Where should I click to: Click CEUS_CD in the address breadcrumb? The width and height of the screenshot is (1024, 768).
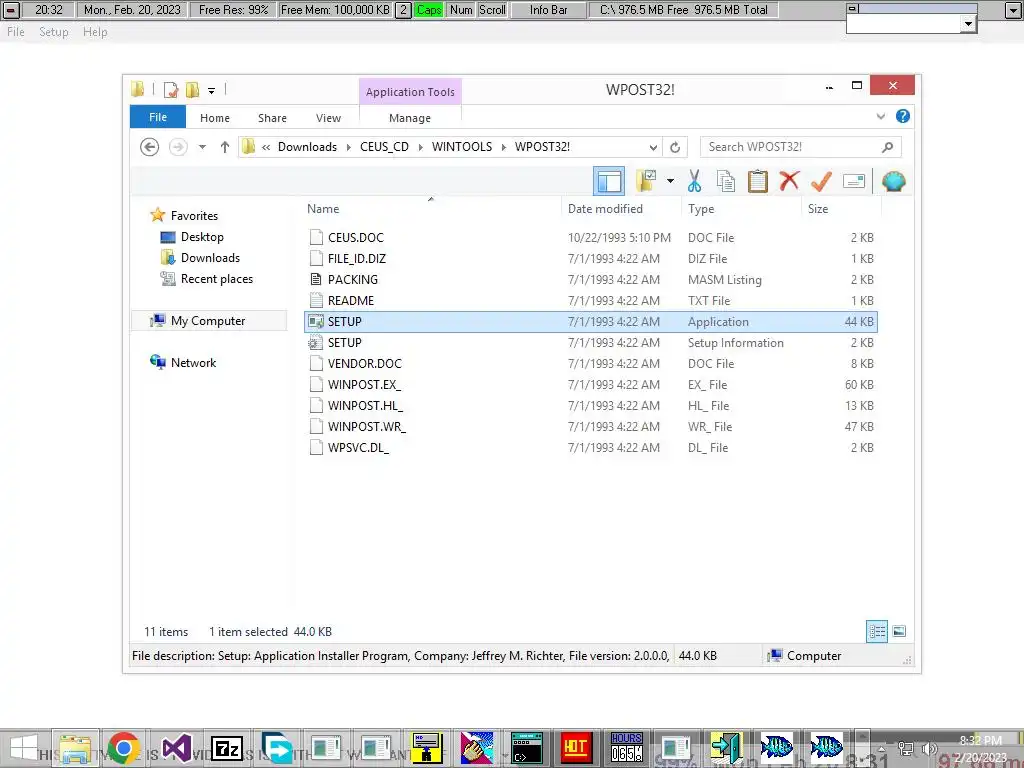(385, 147)
